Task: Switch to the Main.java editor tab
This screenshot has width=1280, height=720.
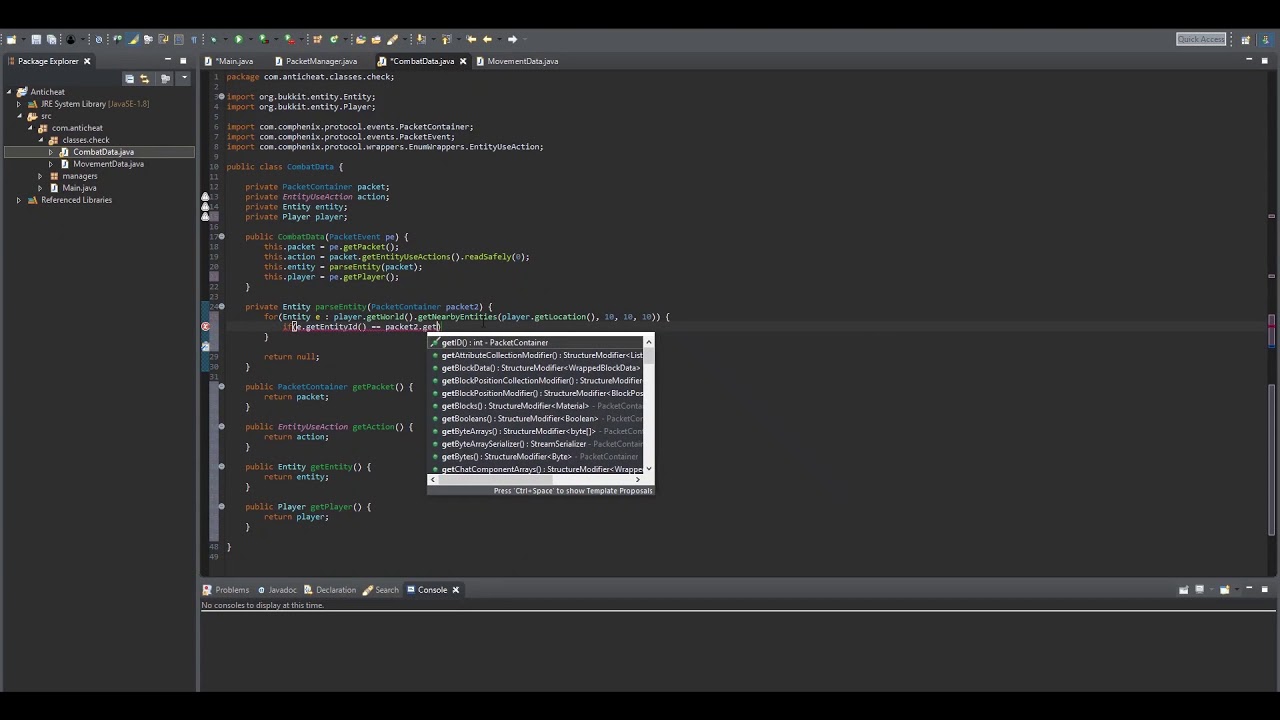Action: click(x=235, y=61)
